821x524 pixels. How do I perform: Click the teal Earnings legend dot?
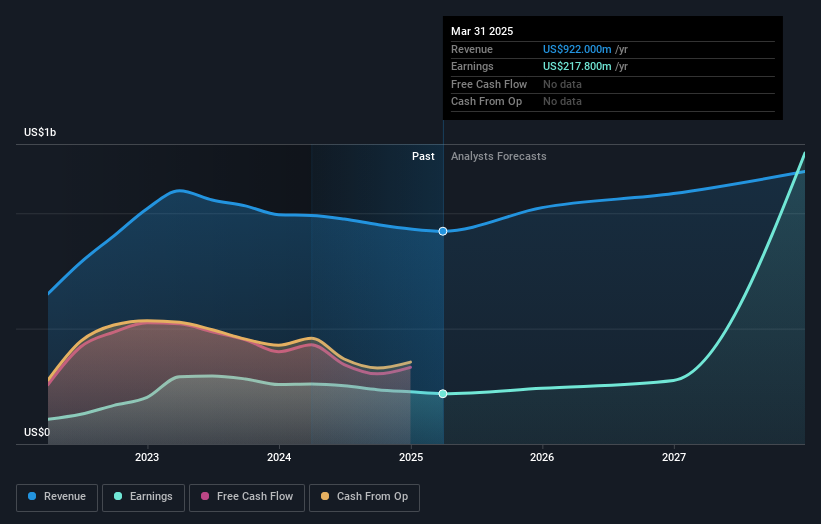pos(118,496)
